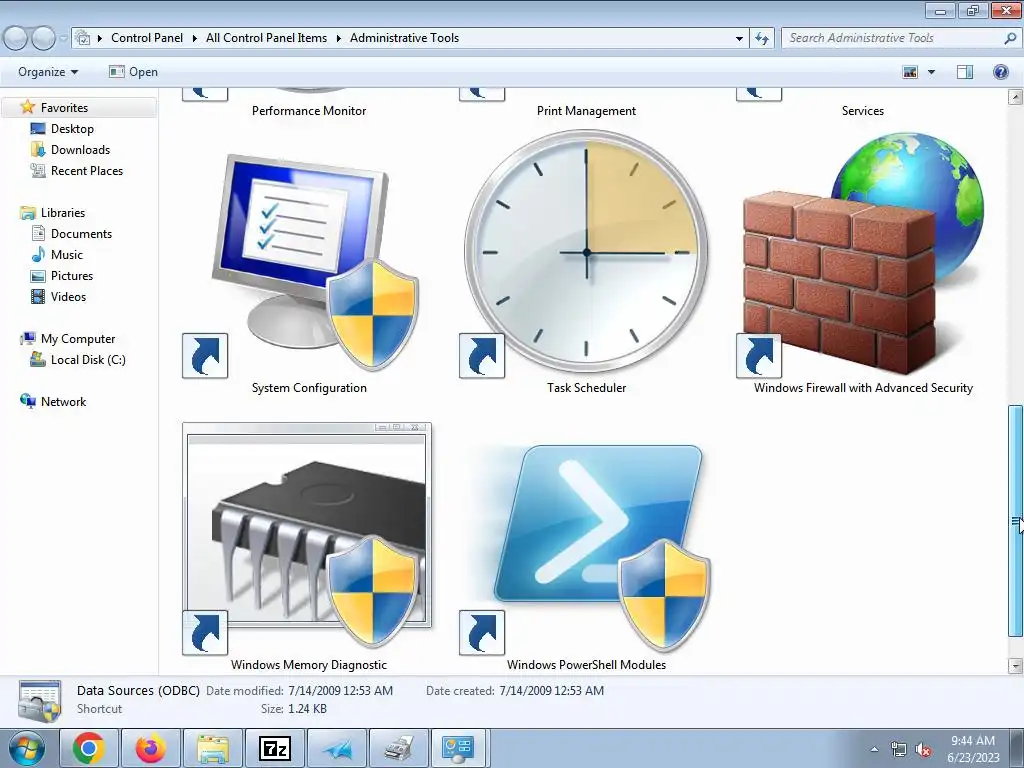The image size is (1024, 768).
Task: Open the printer/fax taskbar icon
Action: pos(398,748)
